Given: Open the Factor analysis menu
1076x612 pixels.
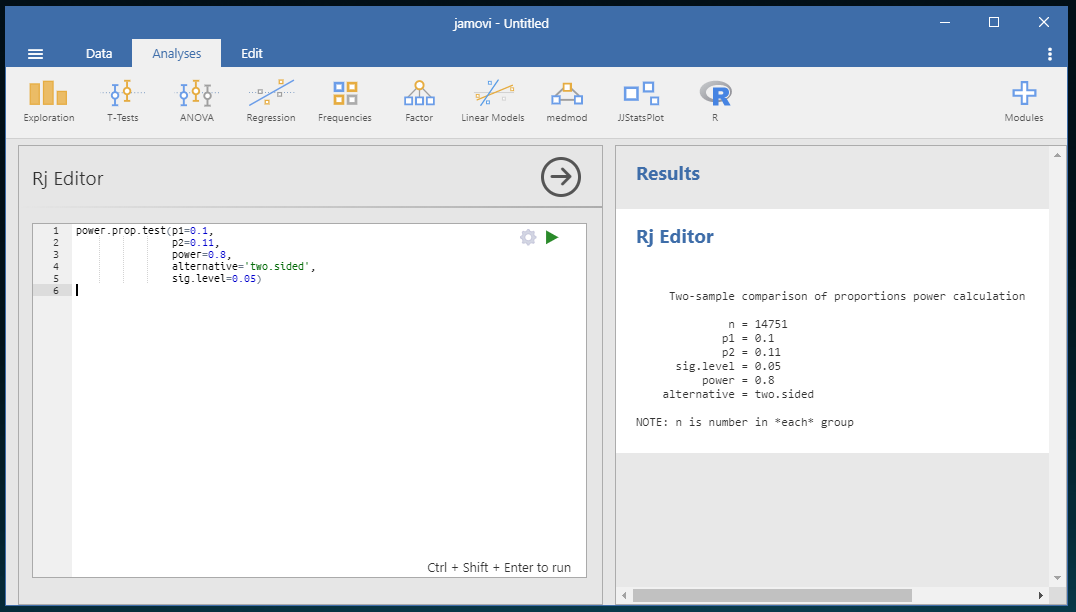Looking at the screenshot, I should (419, 102).
